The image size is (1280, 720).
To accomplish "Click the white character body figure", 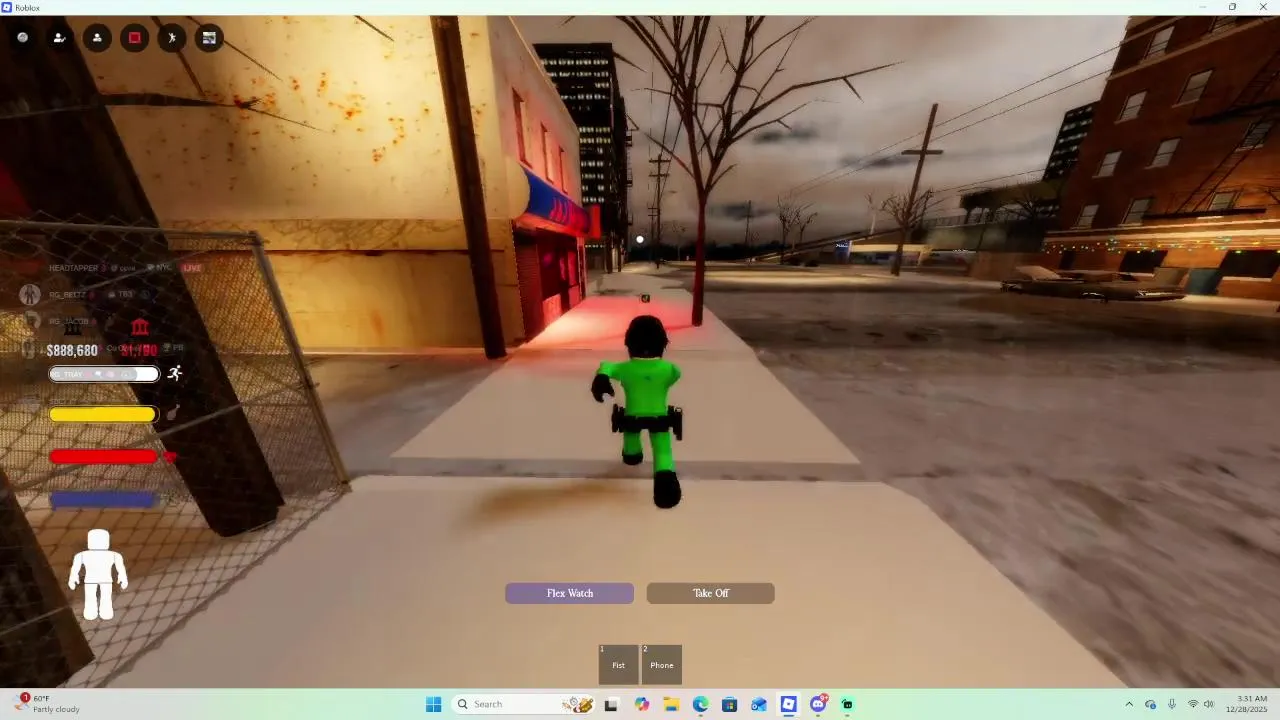I will [98, 575].
